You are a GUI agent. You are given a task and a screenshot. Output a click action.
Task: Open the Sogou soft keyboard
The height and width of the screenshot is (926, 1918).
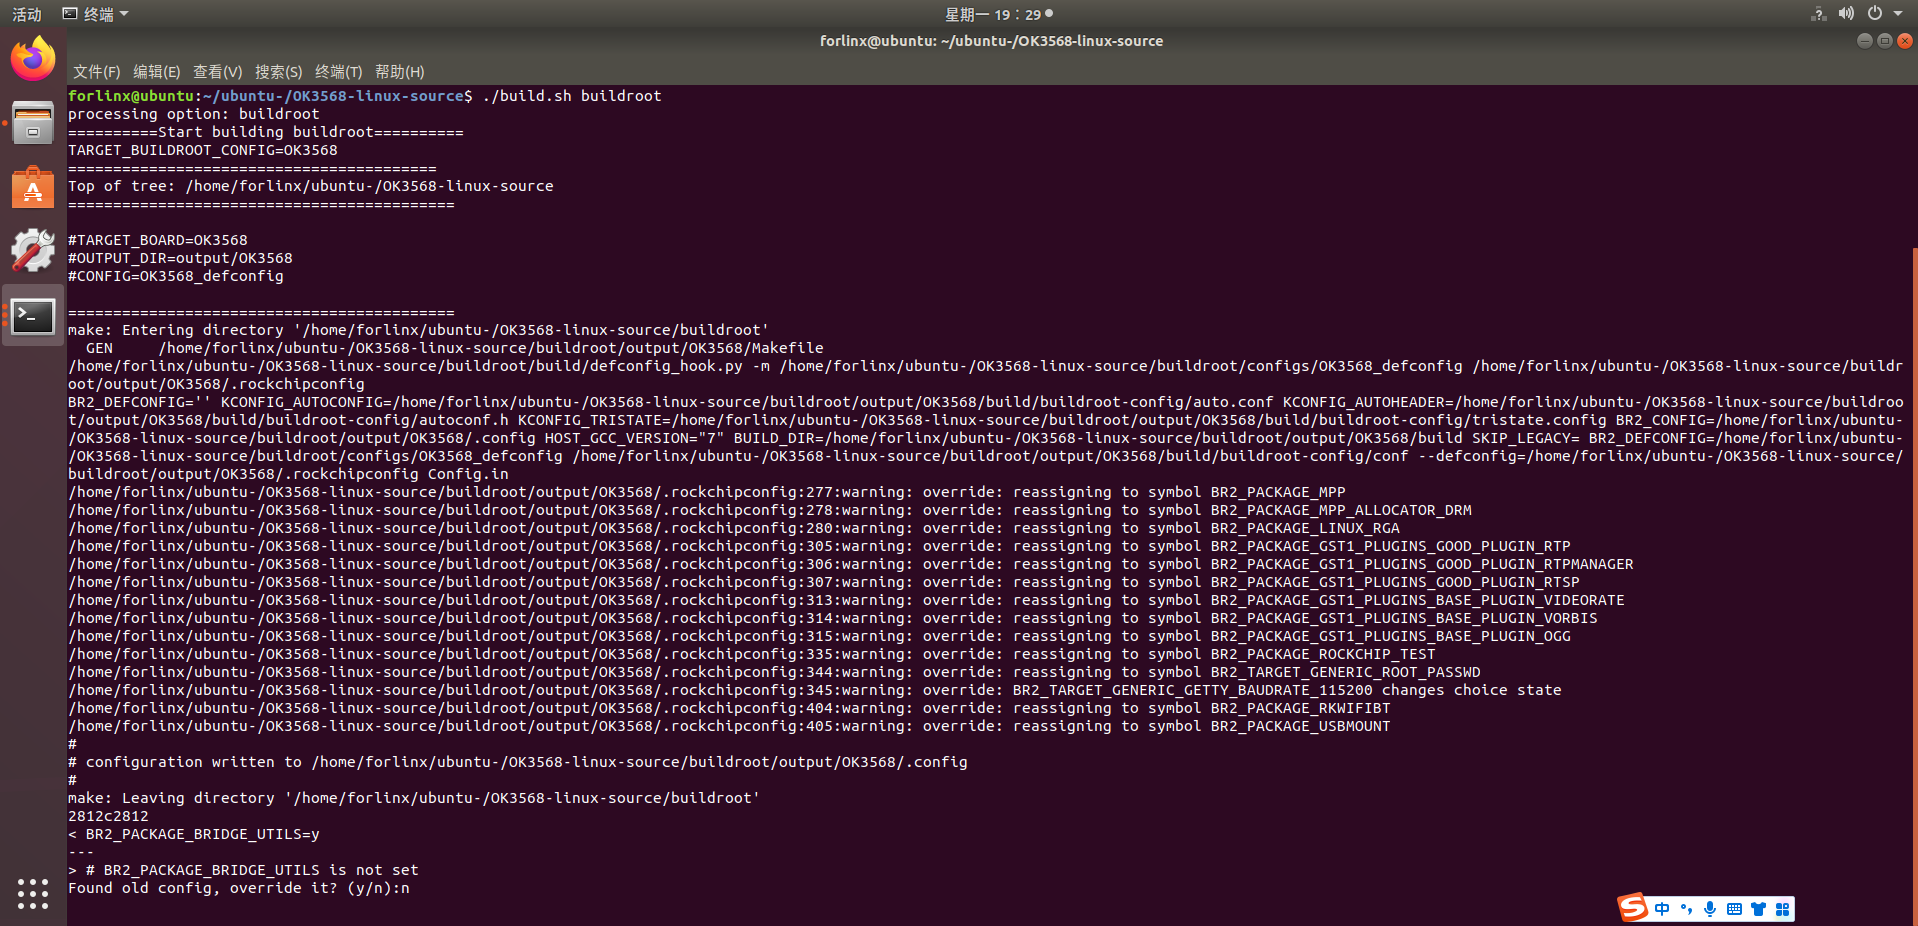1734,909
